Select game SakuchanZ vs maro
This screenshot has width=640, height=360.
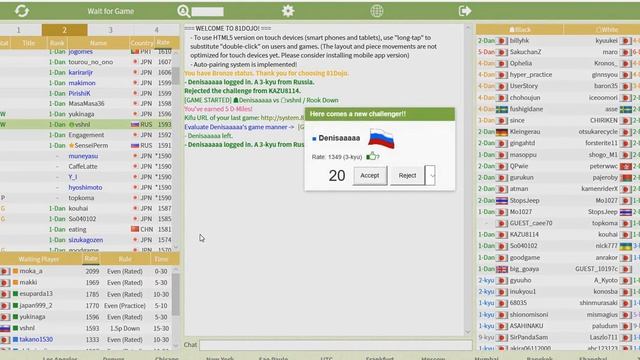(x=558, y=52)
